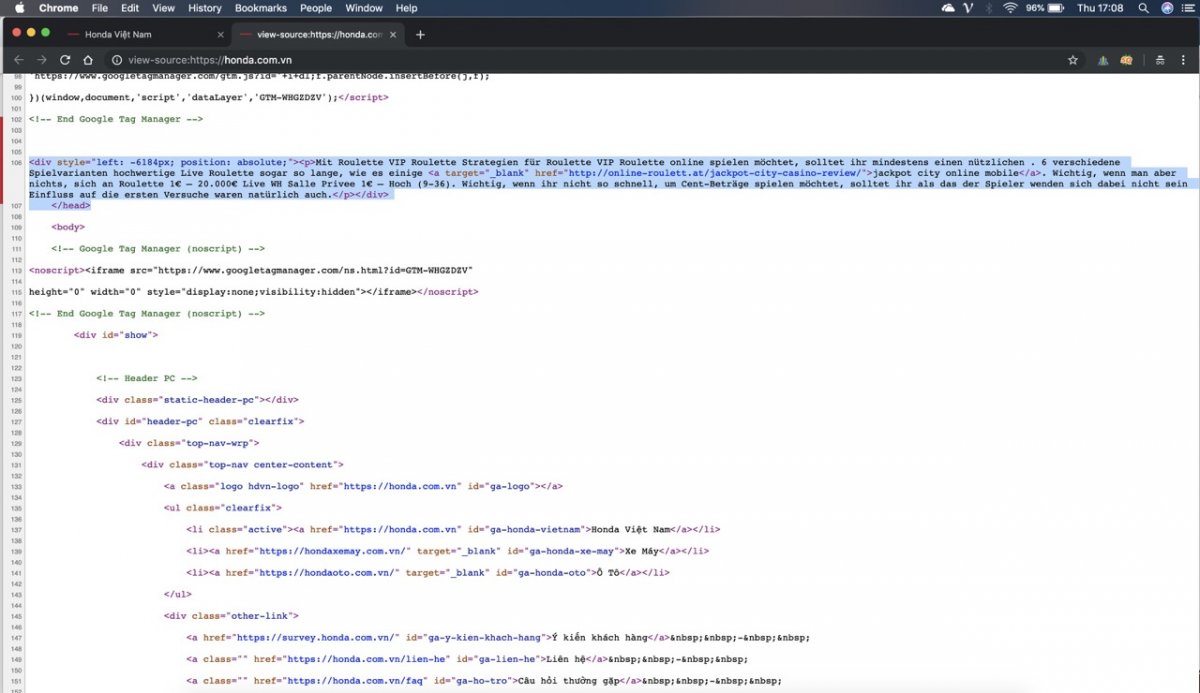Go to the home page
Viewport: 1200px width, 693px height.
(89, 60)
